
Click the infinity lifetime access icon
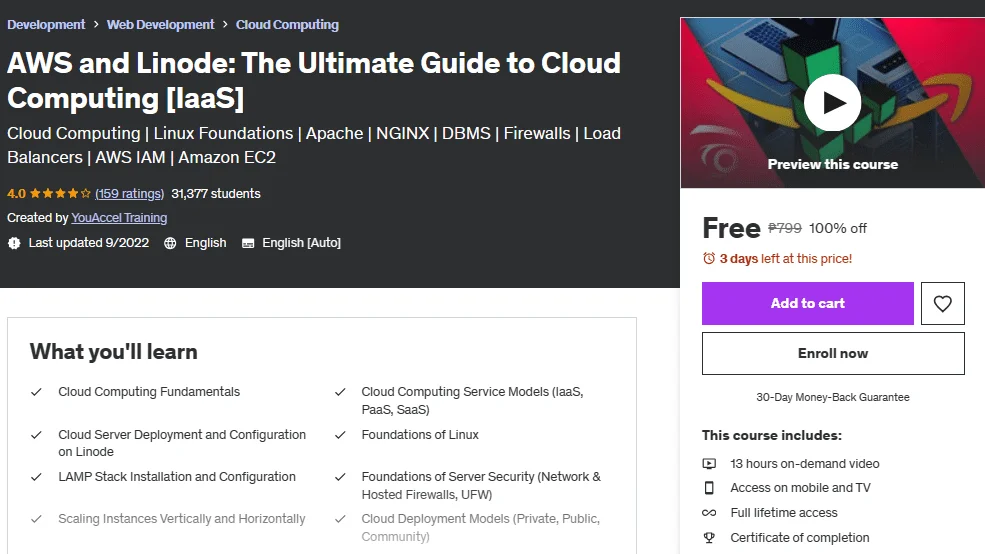709,513
